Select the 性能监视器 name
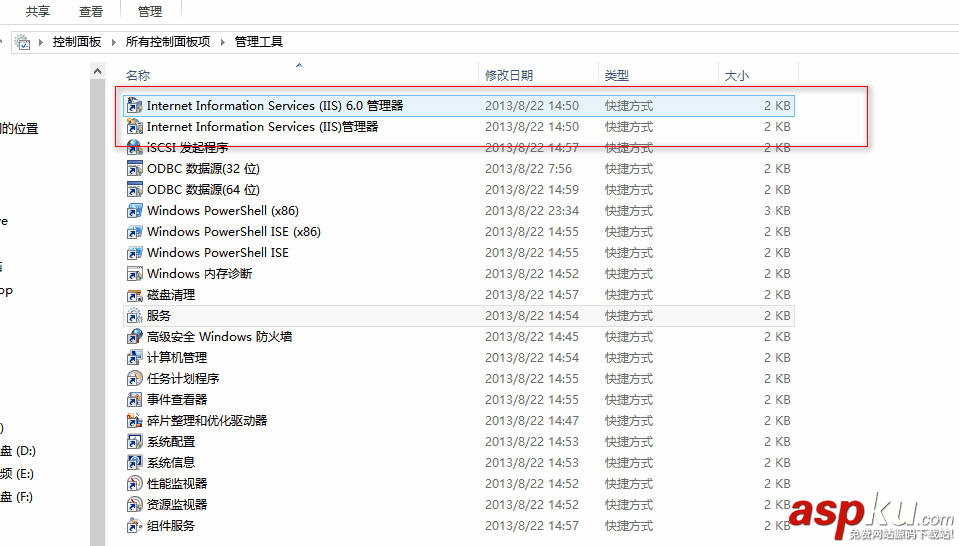959x546 pixels. coord(177,484)
